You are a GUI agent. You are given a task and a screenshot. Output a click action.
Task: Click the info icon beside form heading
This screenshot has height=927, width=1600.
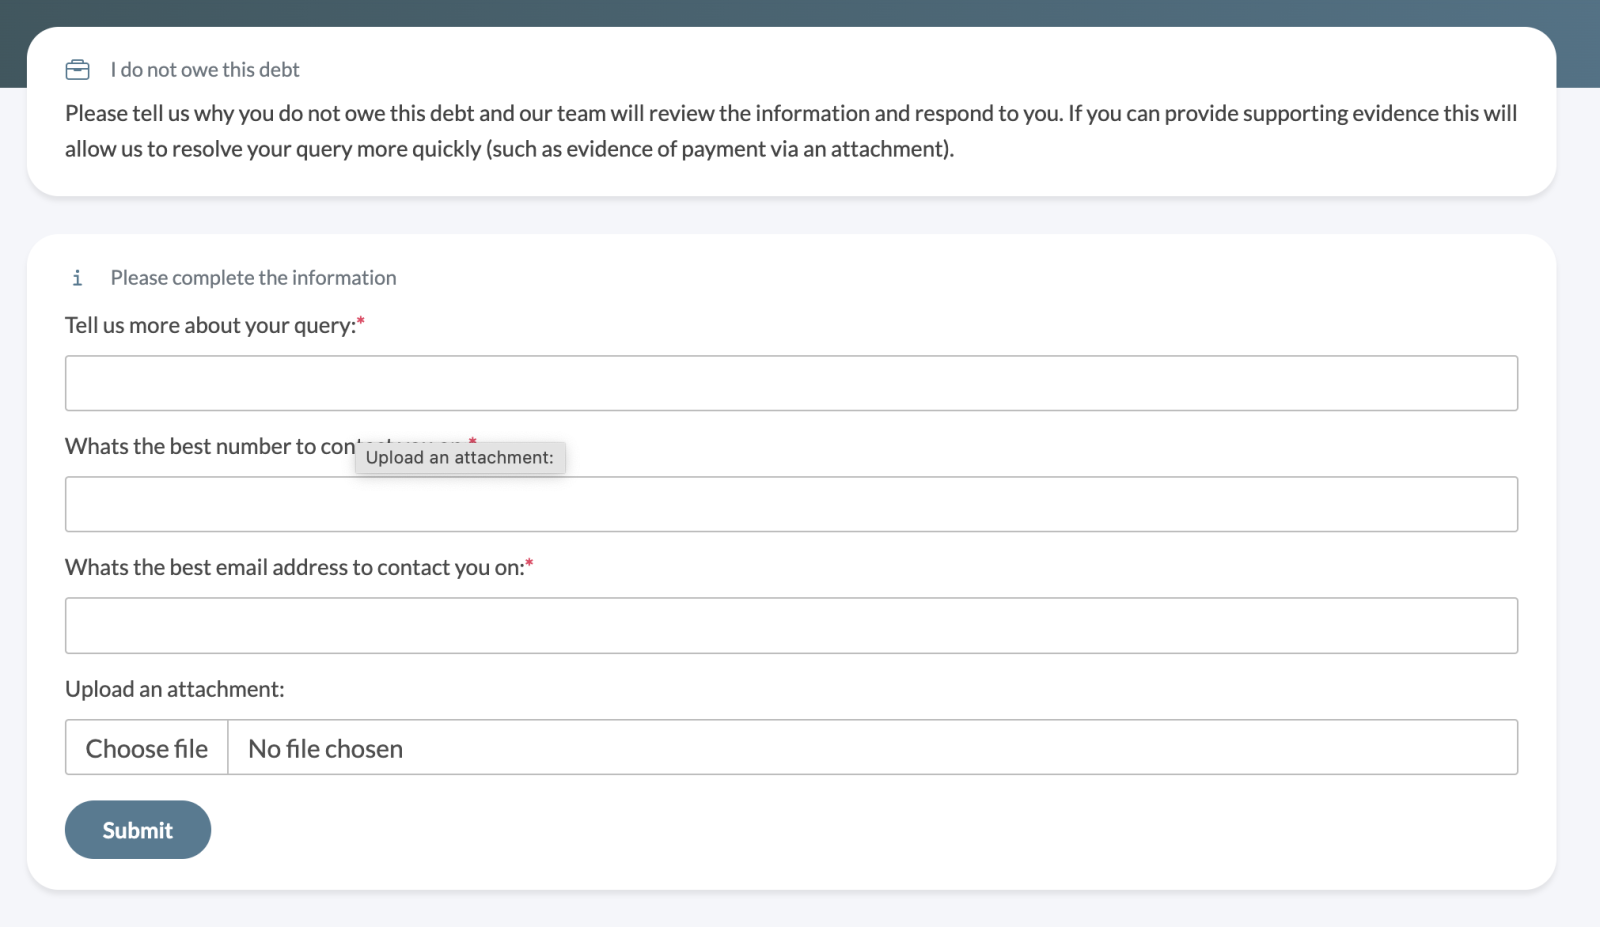coord(77,278)
